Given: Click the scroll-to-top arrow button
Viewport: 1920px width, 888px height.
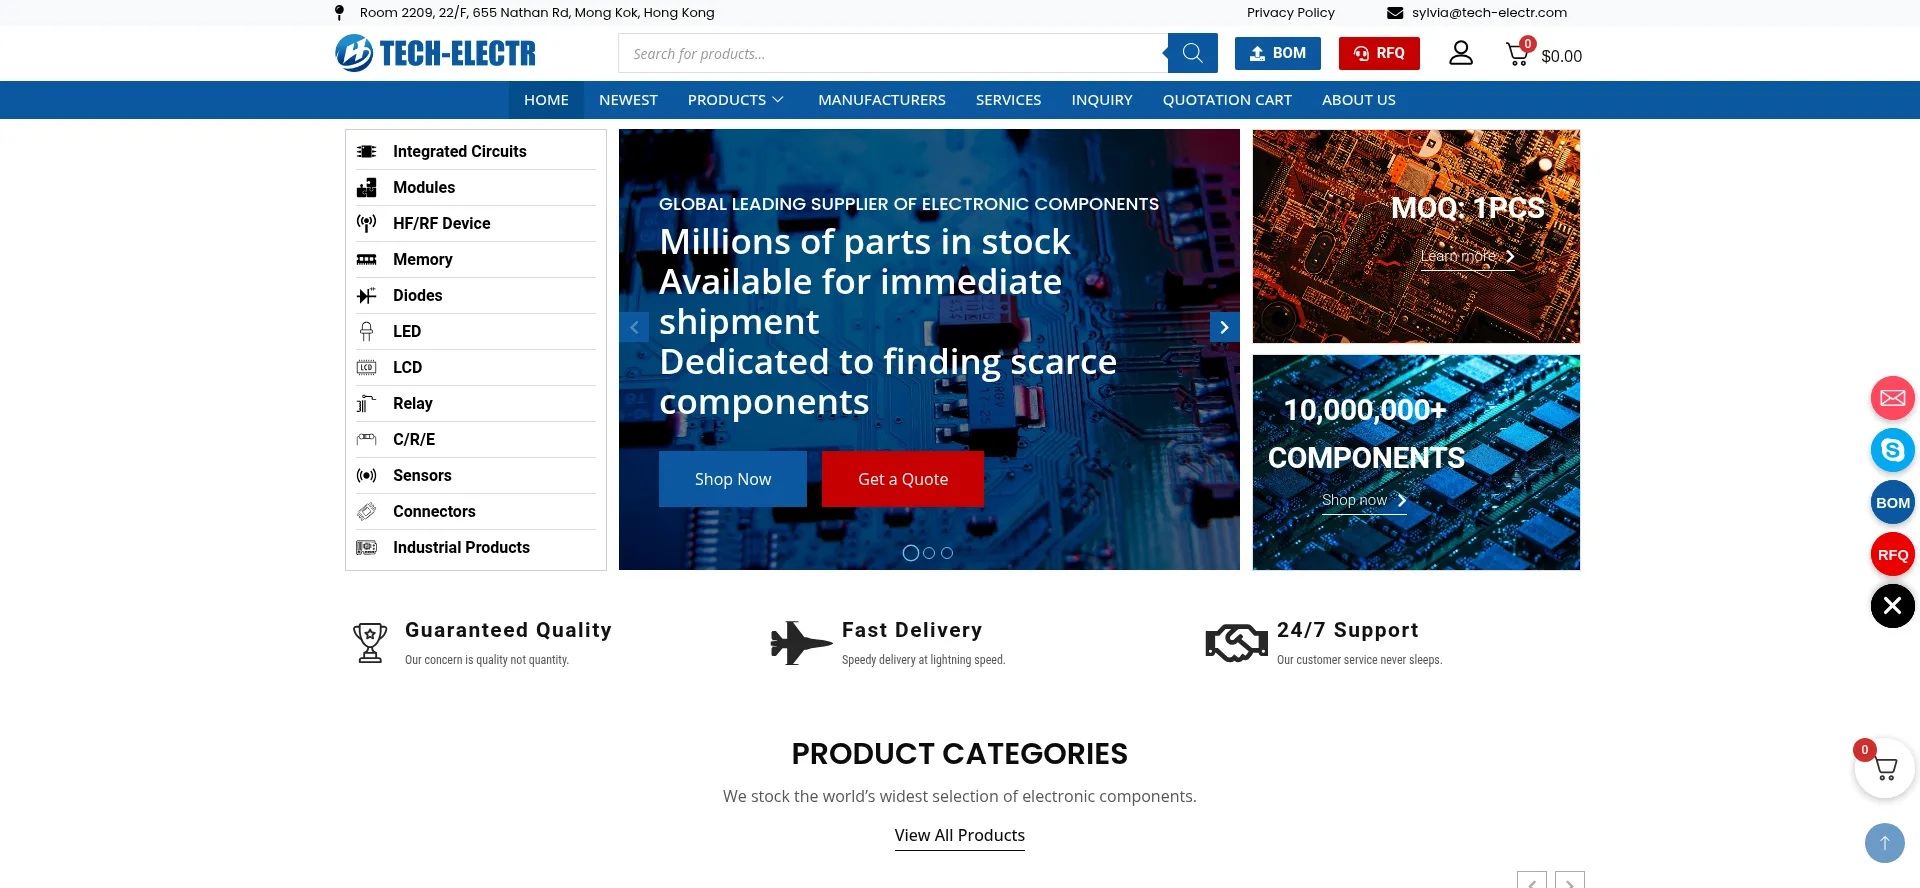Looking at the screenshot, I should point(1884,843).
